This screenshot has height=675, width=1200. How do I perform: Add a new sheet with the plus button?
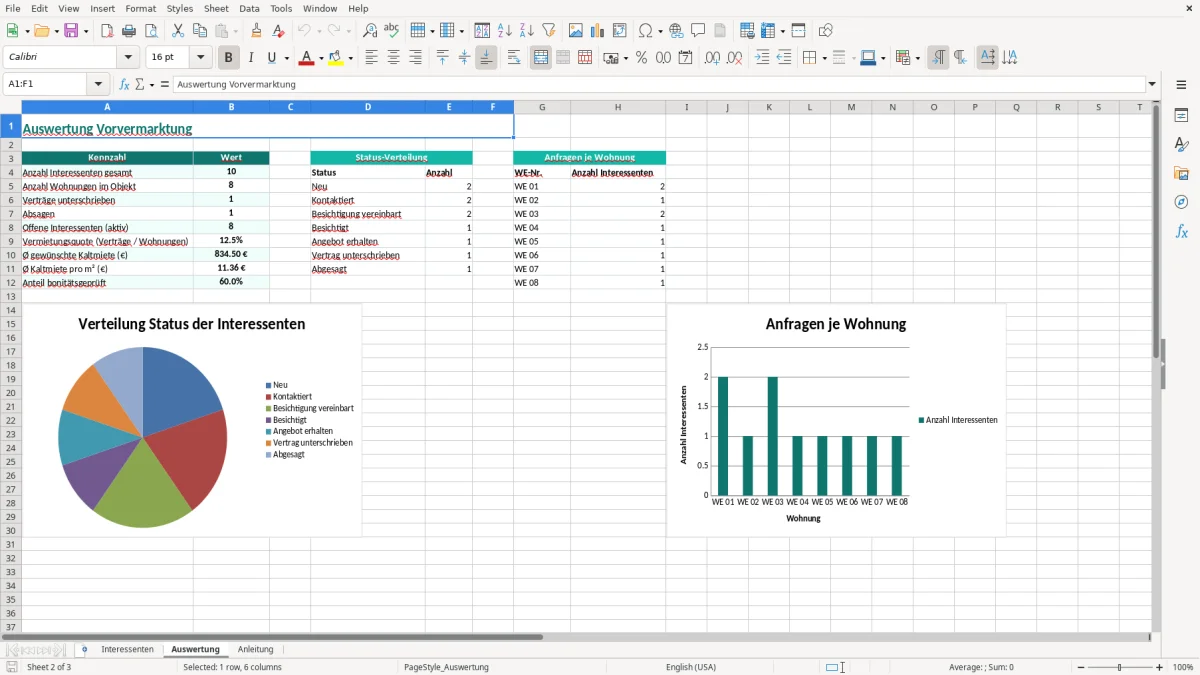click(84, 649)
